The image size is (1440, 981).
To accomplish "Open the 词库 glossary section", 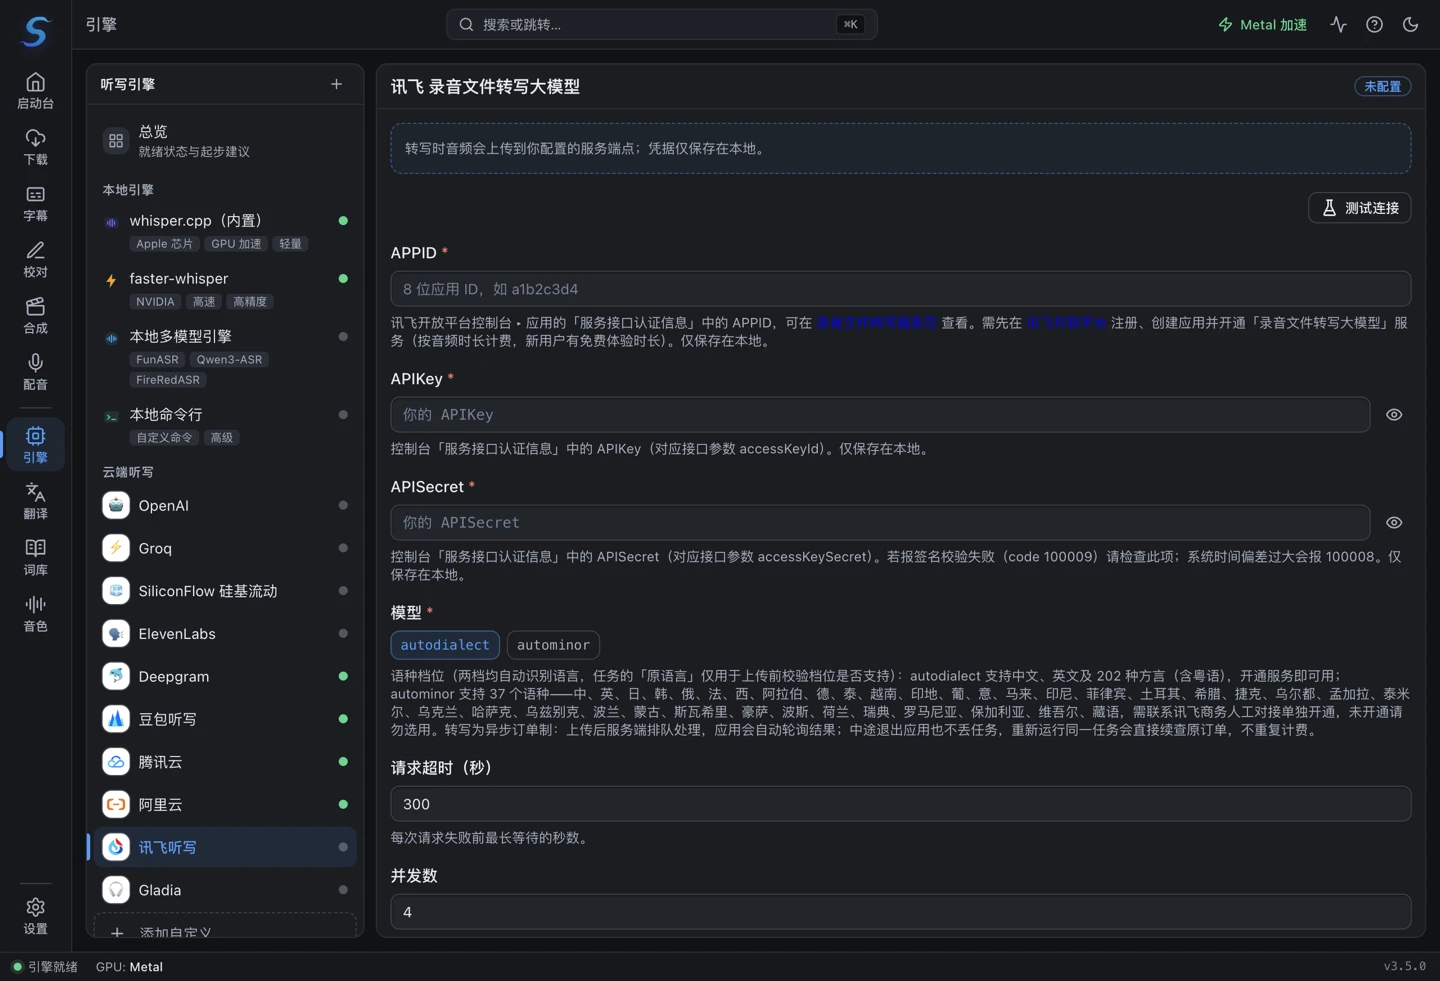I will coord(35,556).
